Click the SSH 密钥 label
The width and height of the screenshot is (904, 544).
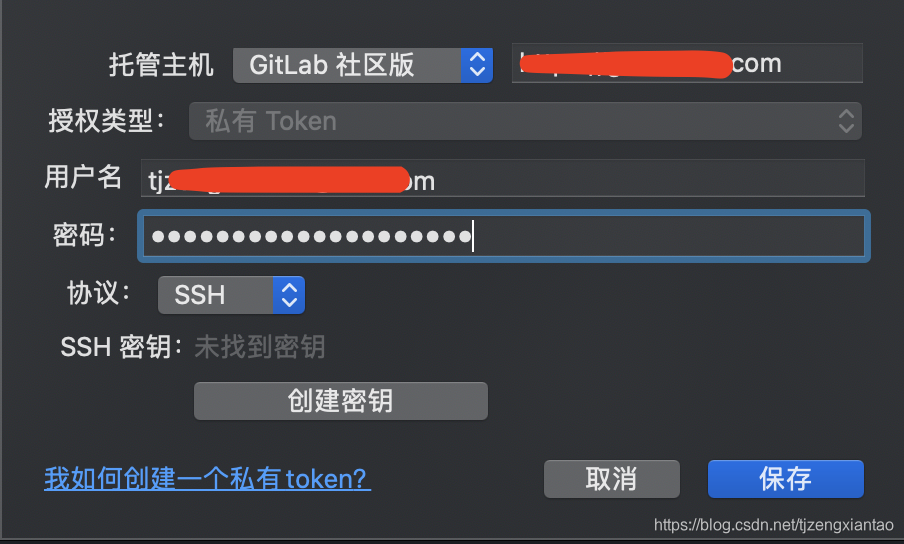122,347
